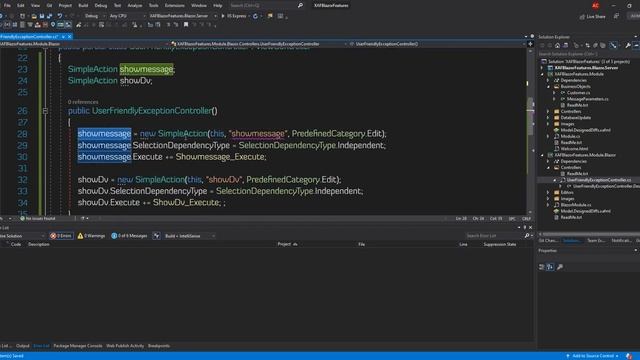
Task: Sort Error List by Description column
Action: click(39, 244)
